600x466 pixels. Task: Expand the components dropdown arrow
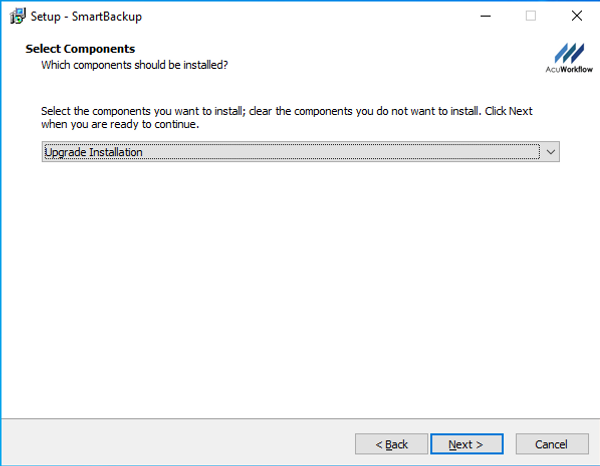tap(549, 152)
